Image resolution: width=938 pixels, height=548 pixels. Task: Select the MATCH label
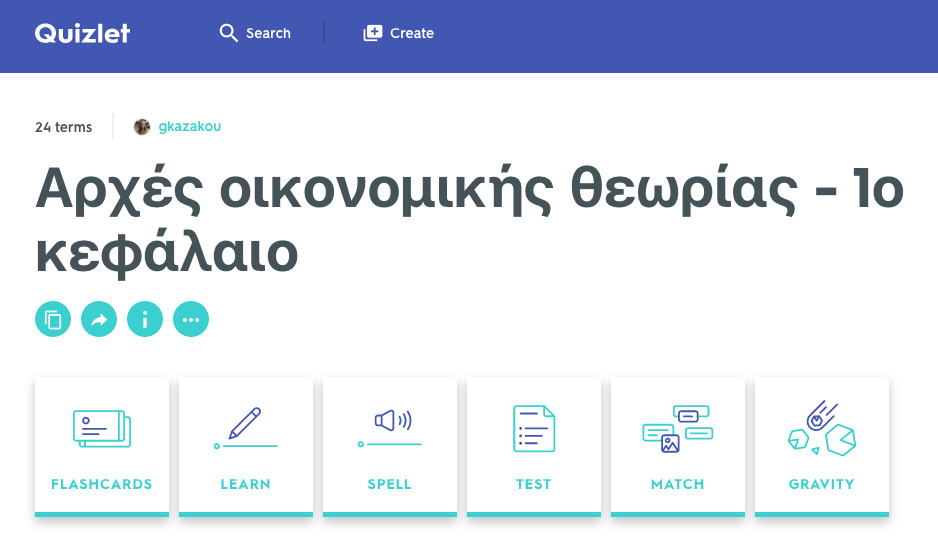point(678,484)
